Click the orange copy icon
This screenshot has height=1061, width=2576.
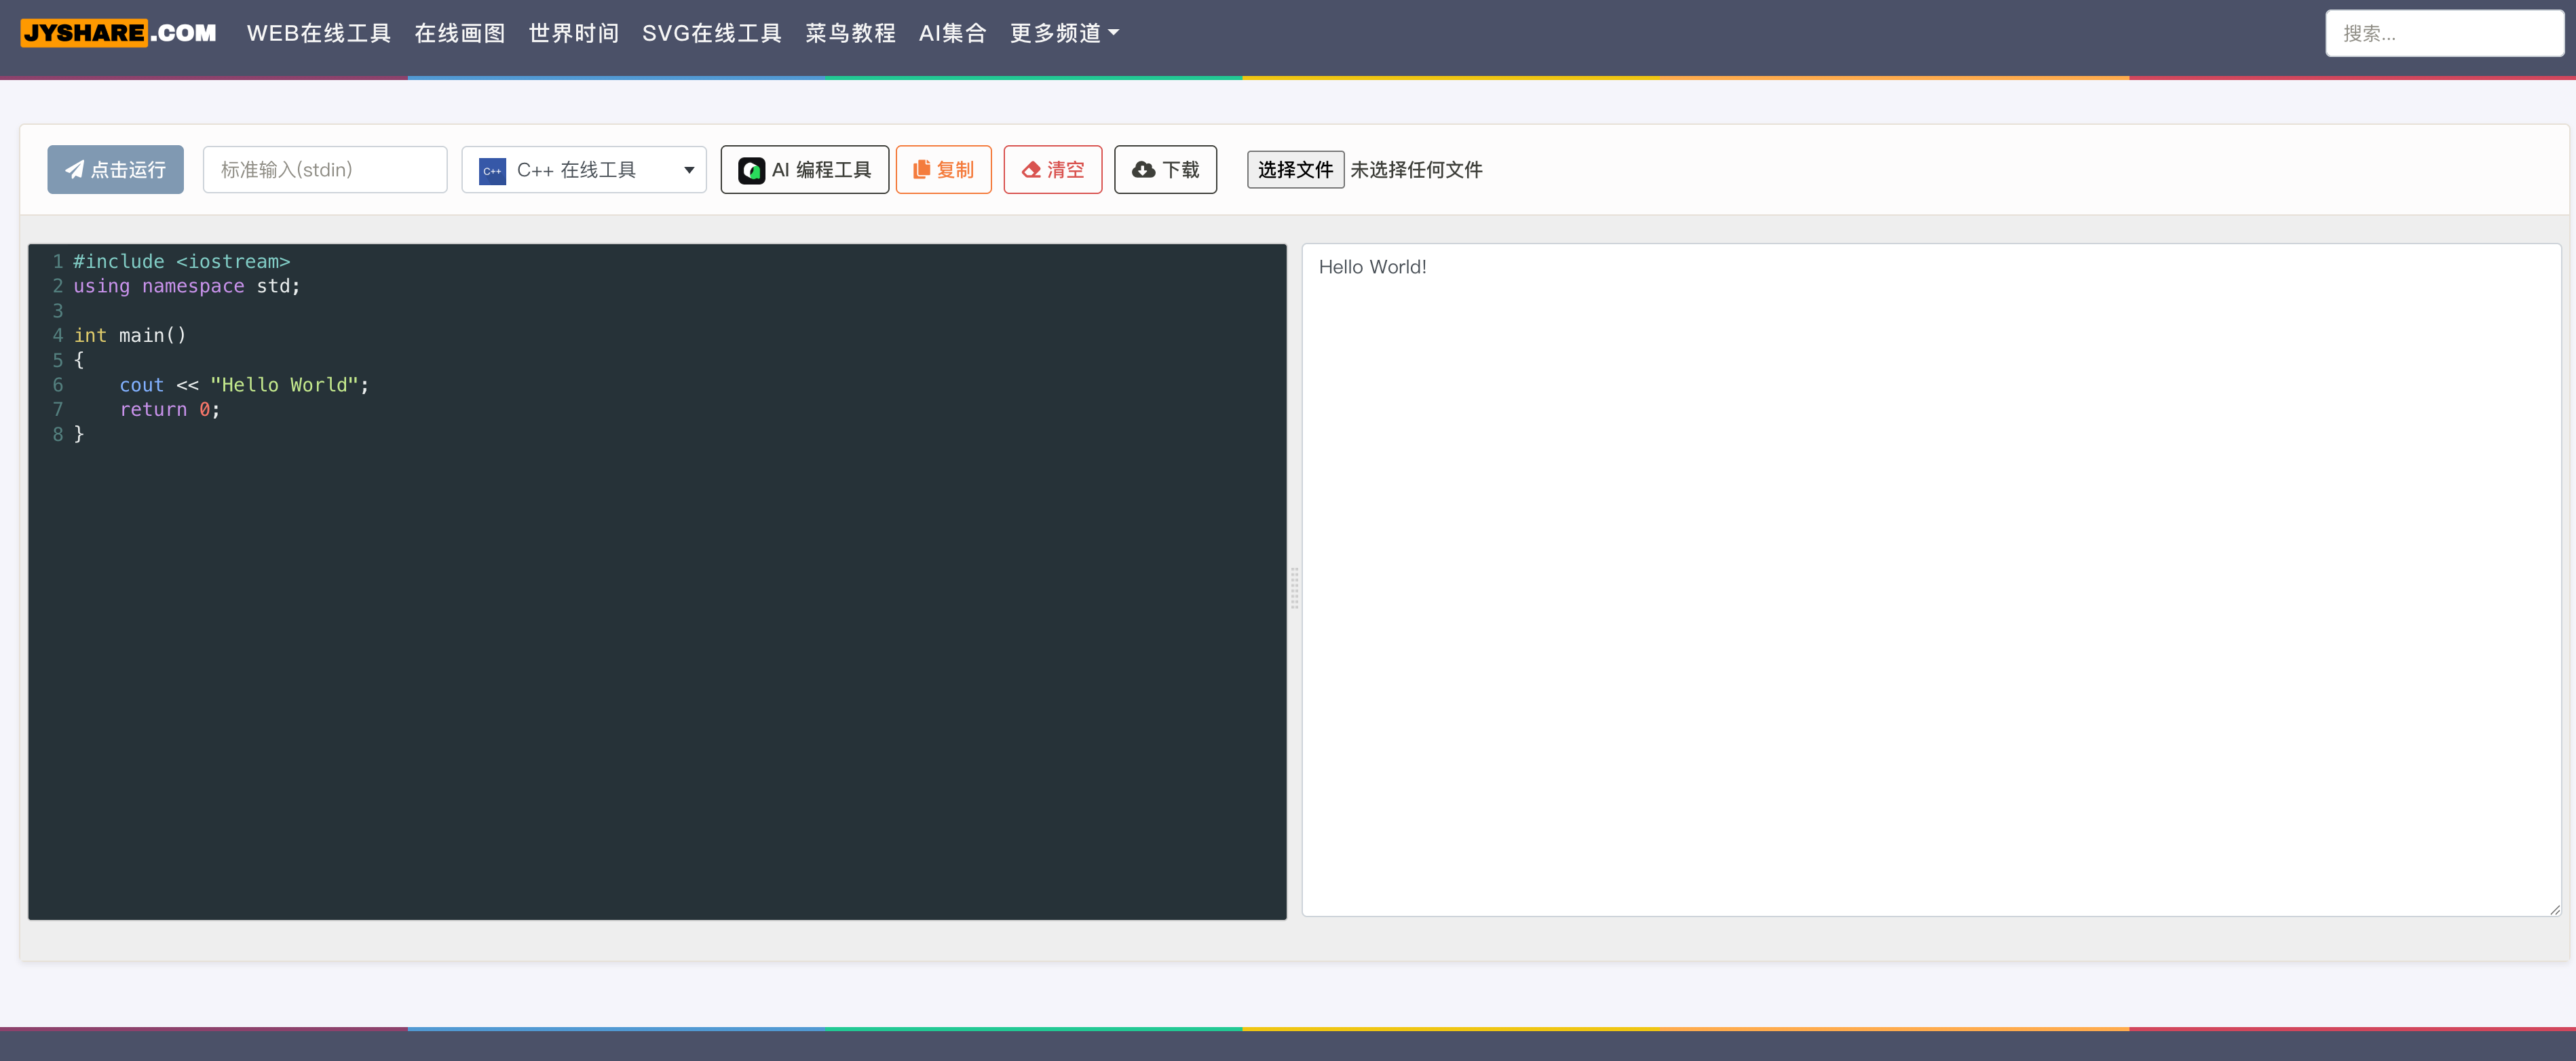[x=921, y=169]
